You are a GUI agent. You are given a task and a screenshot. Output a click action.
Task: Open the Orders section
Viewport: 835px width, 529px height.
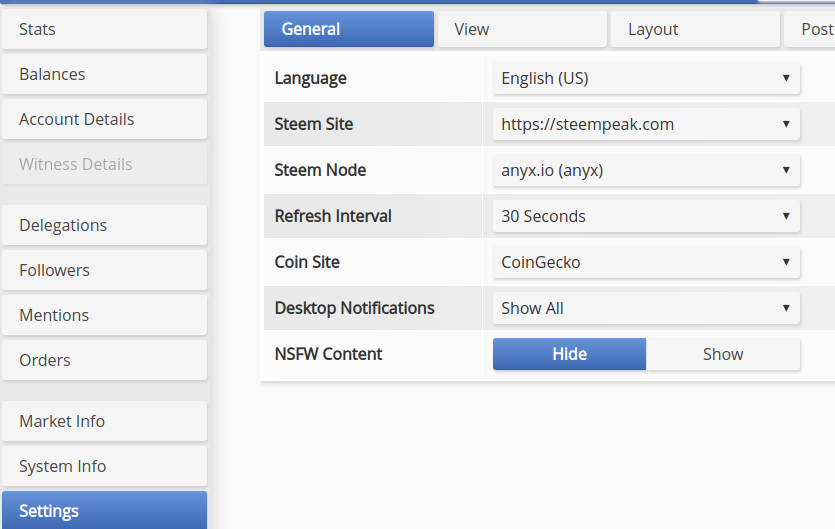point(104,360)
